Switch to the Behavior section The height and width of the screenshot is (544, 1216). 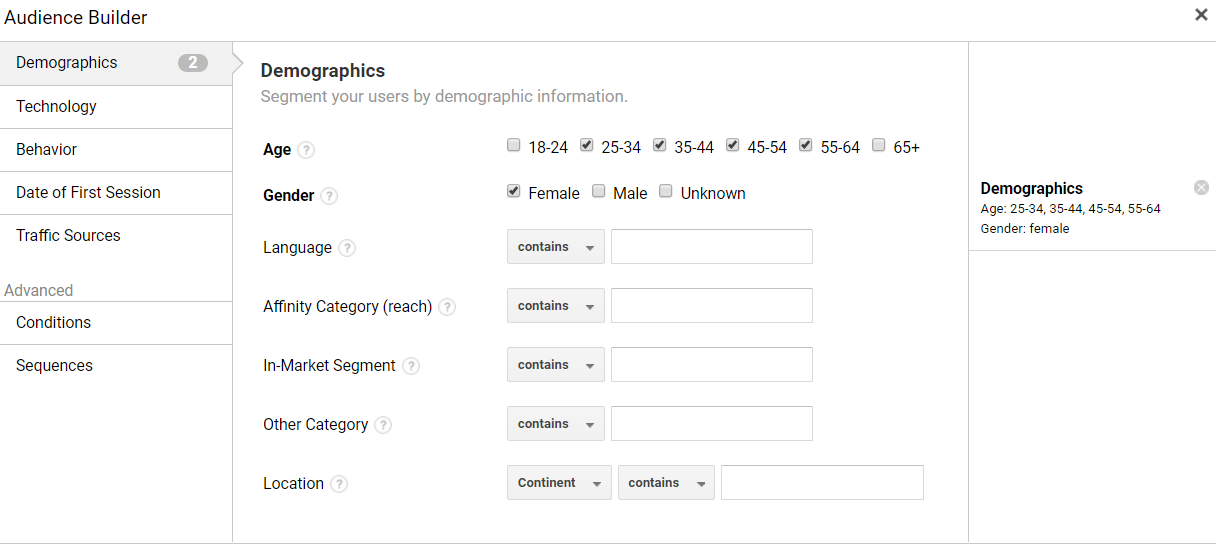coord(116,150)
